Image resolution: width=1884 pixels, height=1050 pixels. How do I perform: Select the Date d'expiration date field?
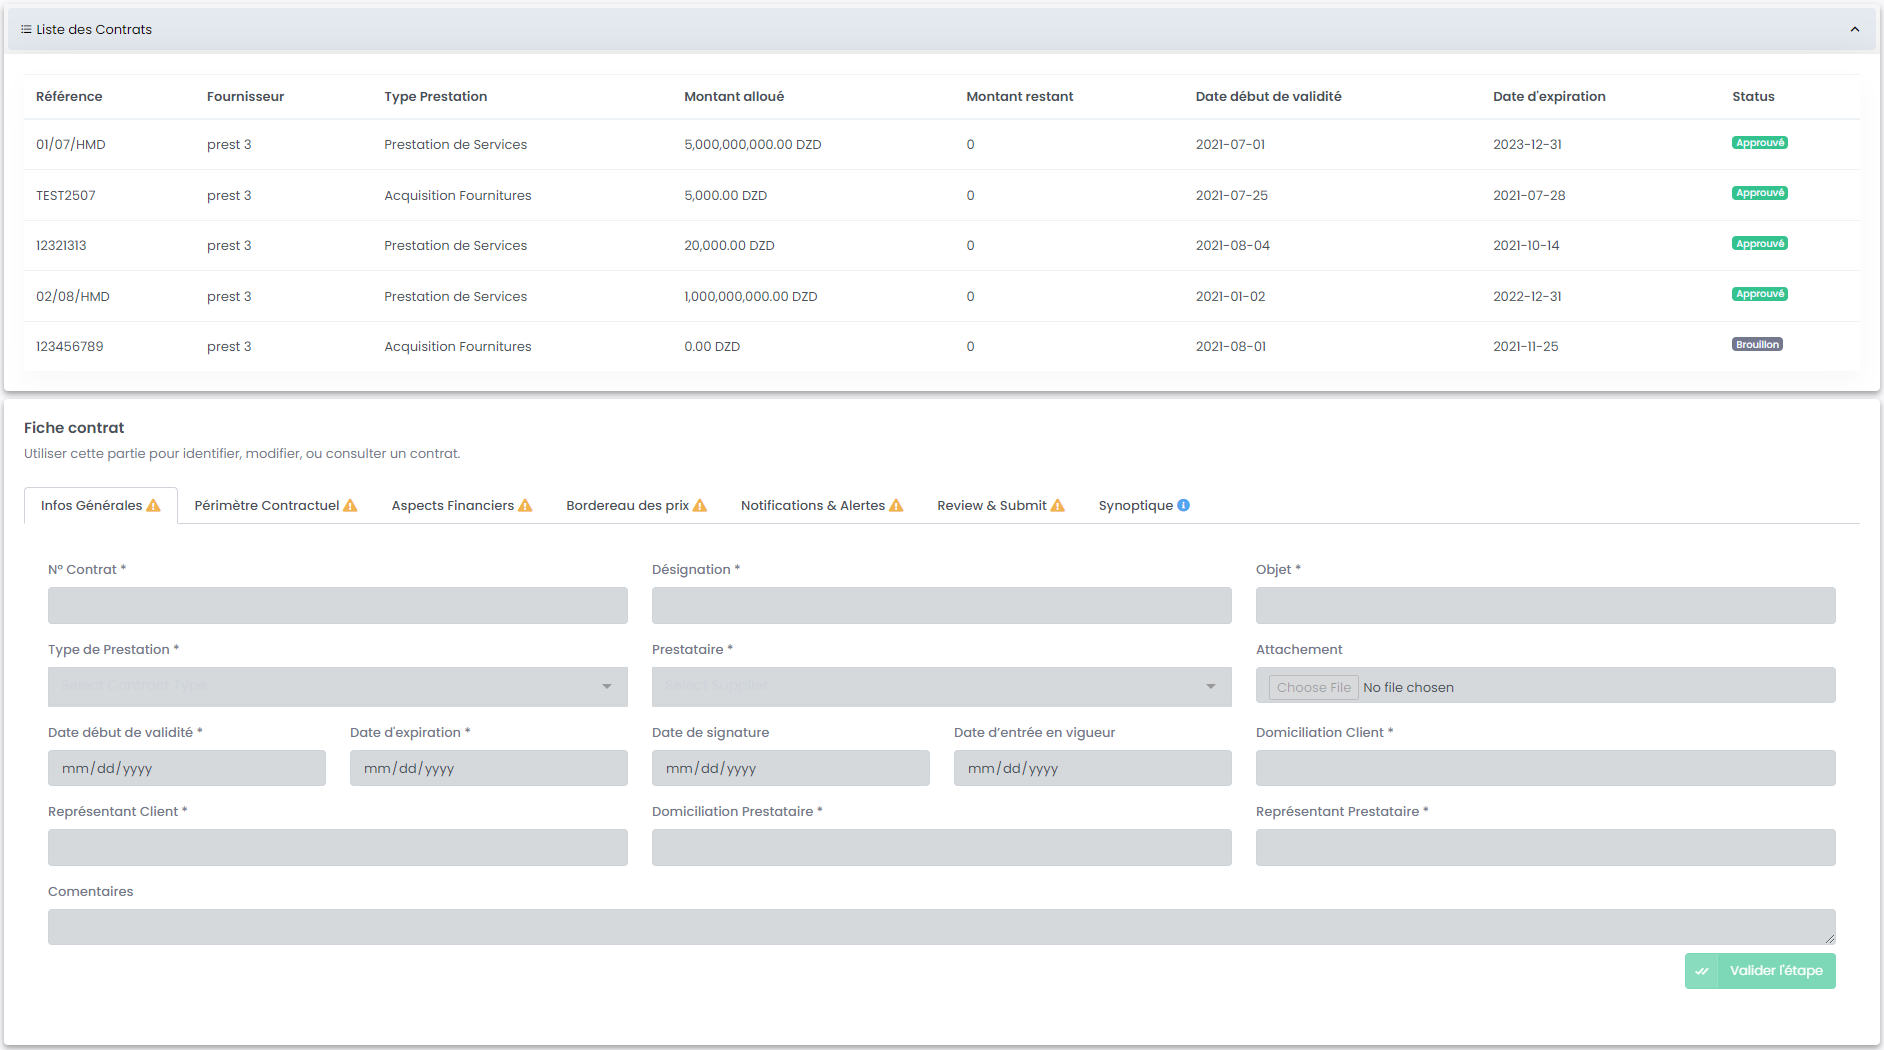488,768
